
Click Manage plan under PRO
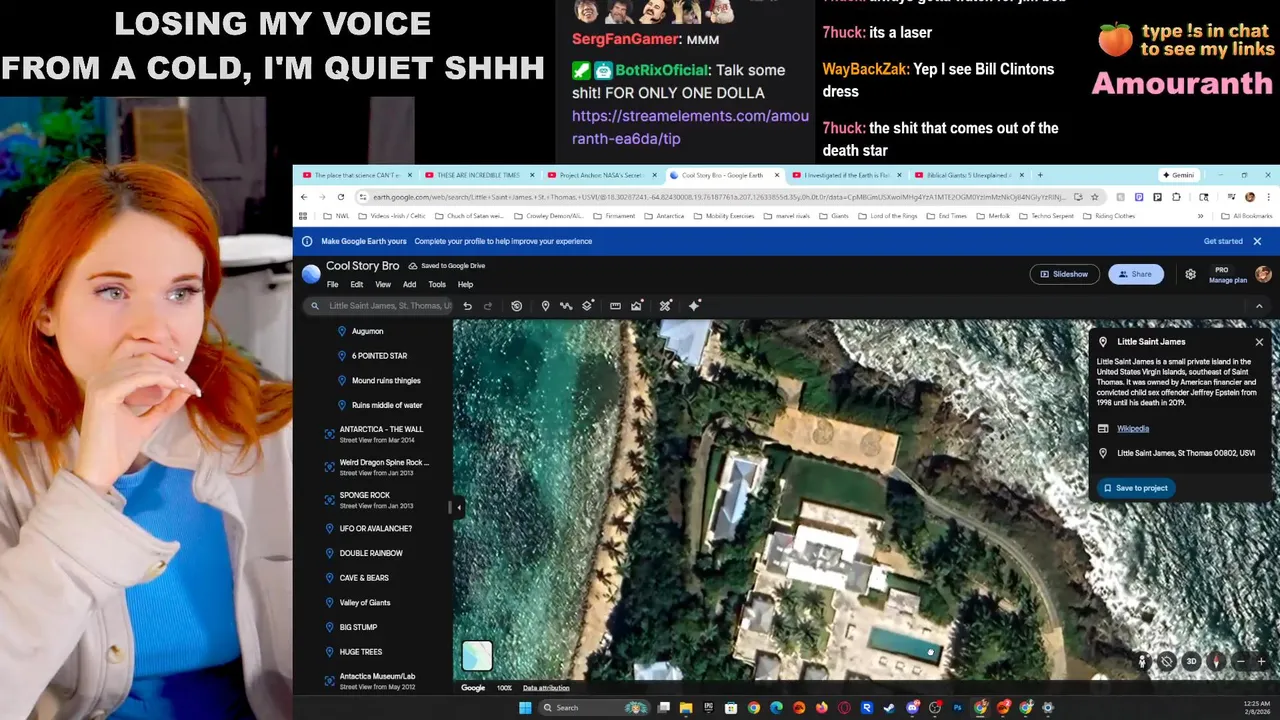click(1227, 280)
